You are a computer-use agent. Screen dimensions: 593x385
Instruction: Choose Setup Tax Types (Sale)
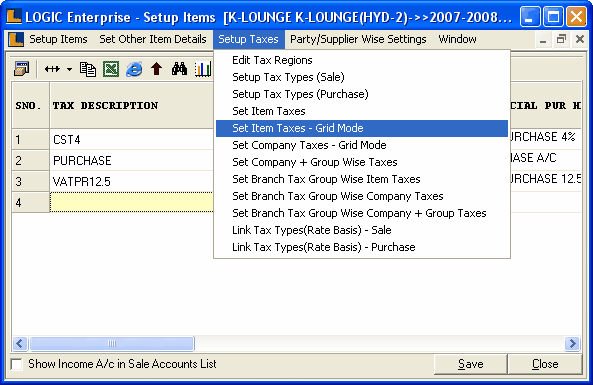coord(362,77)
